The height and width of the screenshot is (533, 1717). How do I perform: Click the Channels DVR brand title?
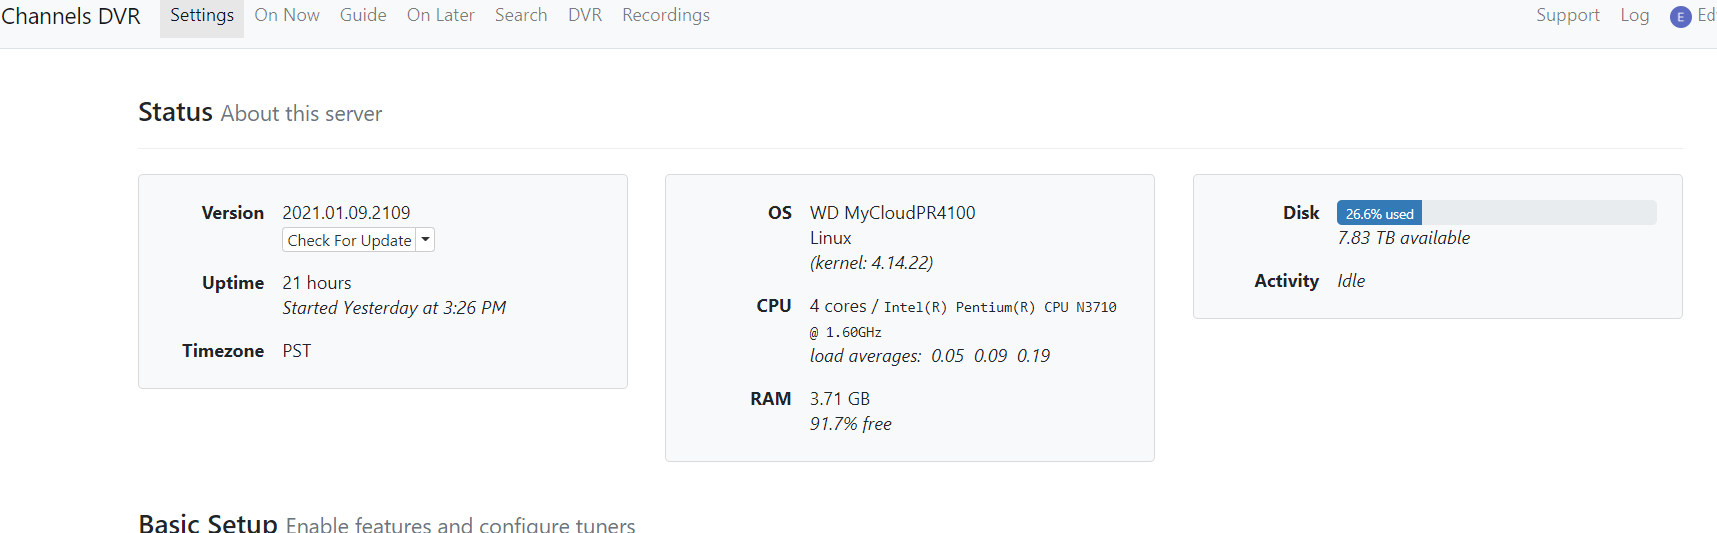click(x=71, y=16)
